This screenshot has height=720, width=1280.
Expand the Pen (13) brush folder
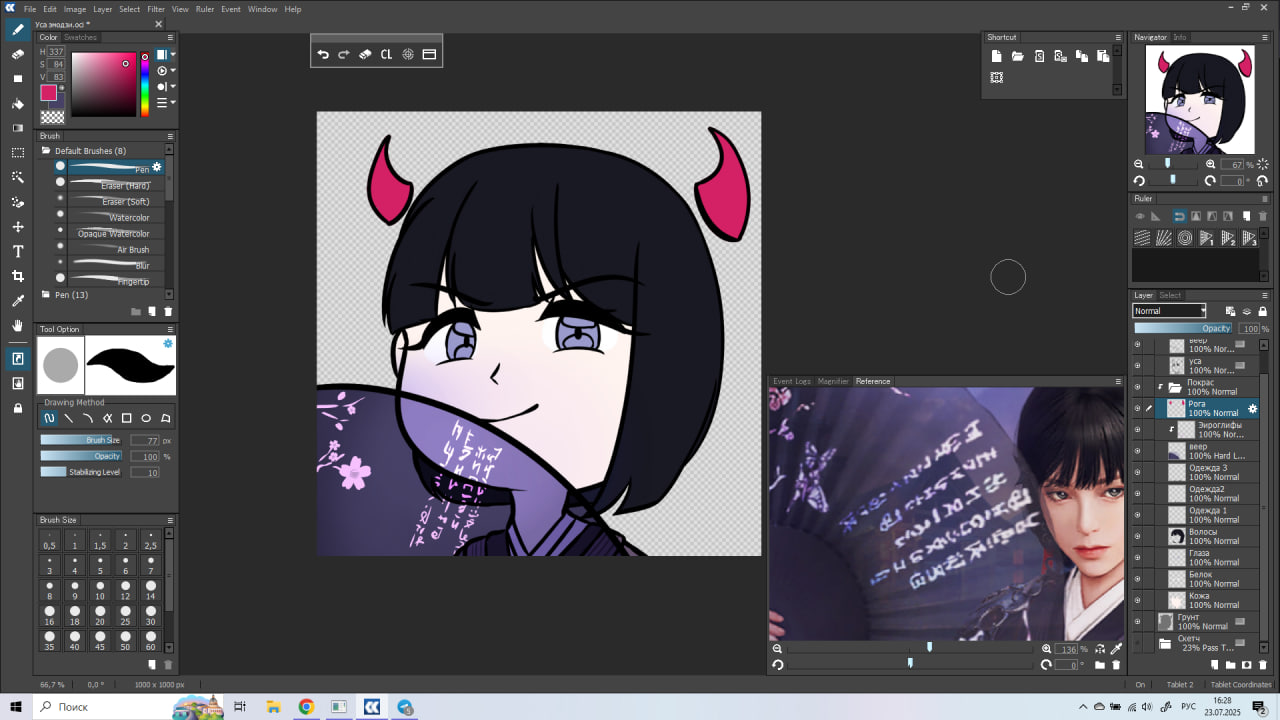[46, 295]
